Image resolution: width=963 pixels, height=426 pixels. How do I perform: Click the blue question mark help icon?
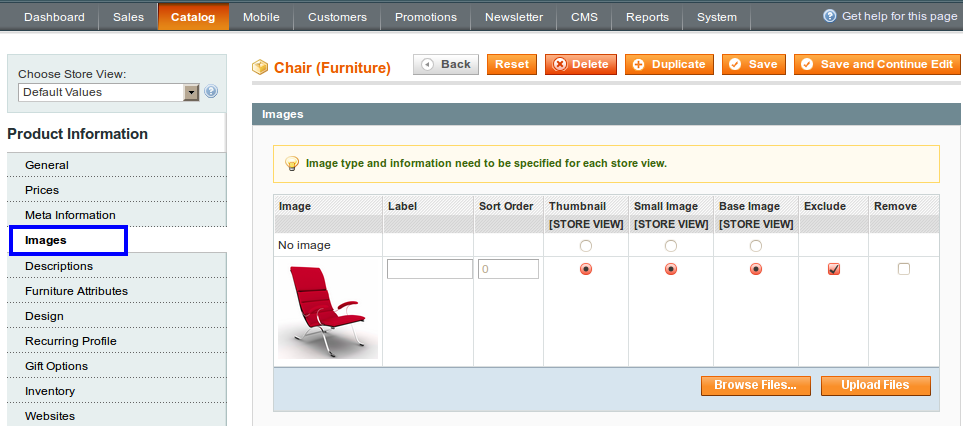pyautogui.click(x=830, y=16)
